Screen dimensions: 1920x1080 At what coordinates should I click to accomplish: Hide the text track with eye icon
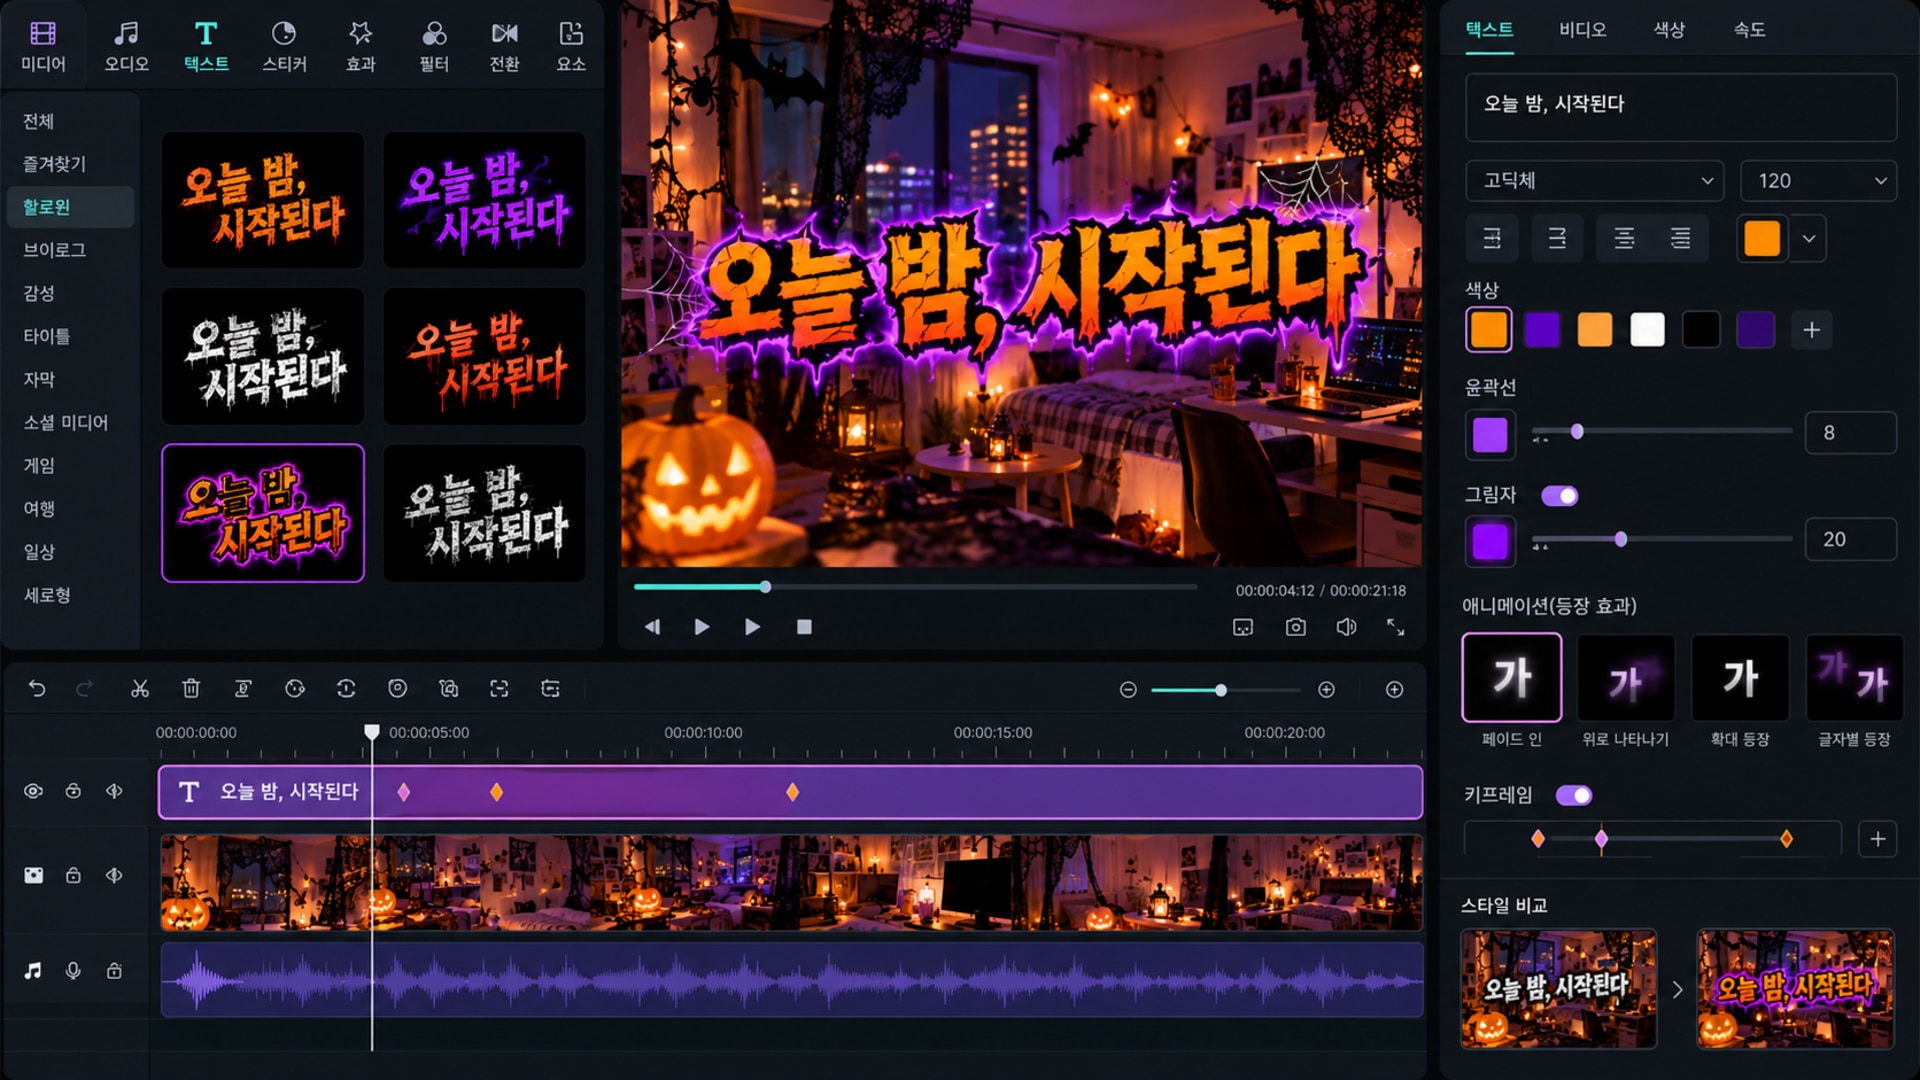pyautogui.click(x=33, y=791)
